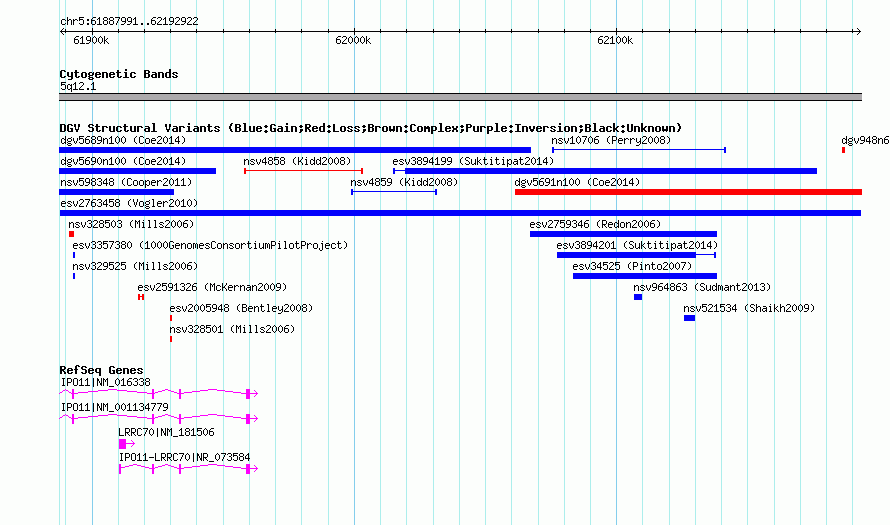Select the gray 5q12.1 cytogenetic band bar
The image size is (890, 525).
tap(460, 97)
